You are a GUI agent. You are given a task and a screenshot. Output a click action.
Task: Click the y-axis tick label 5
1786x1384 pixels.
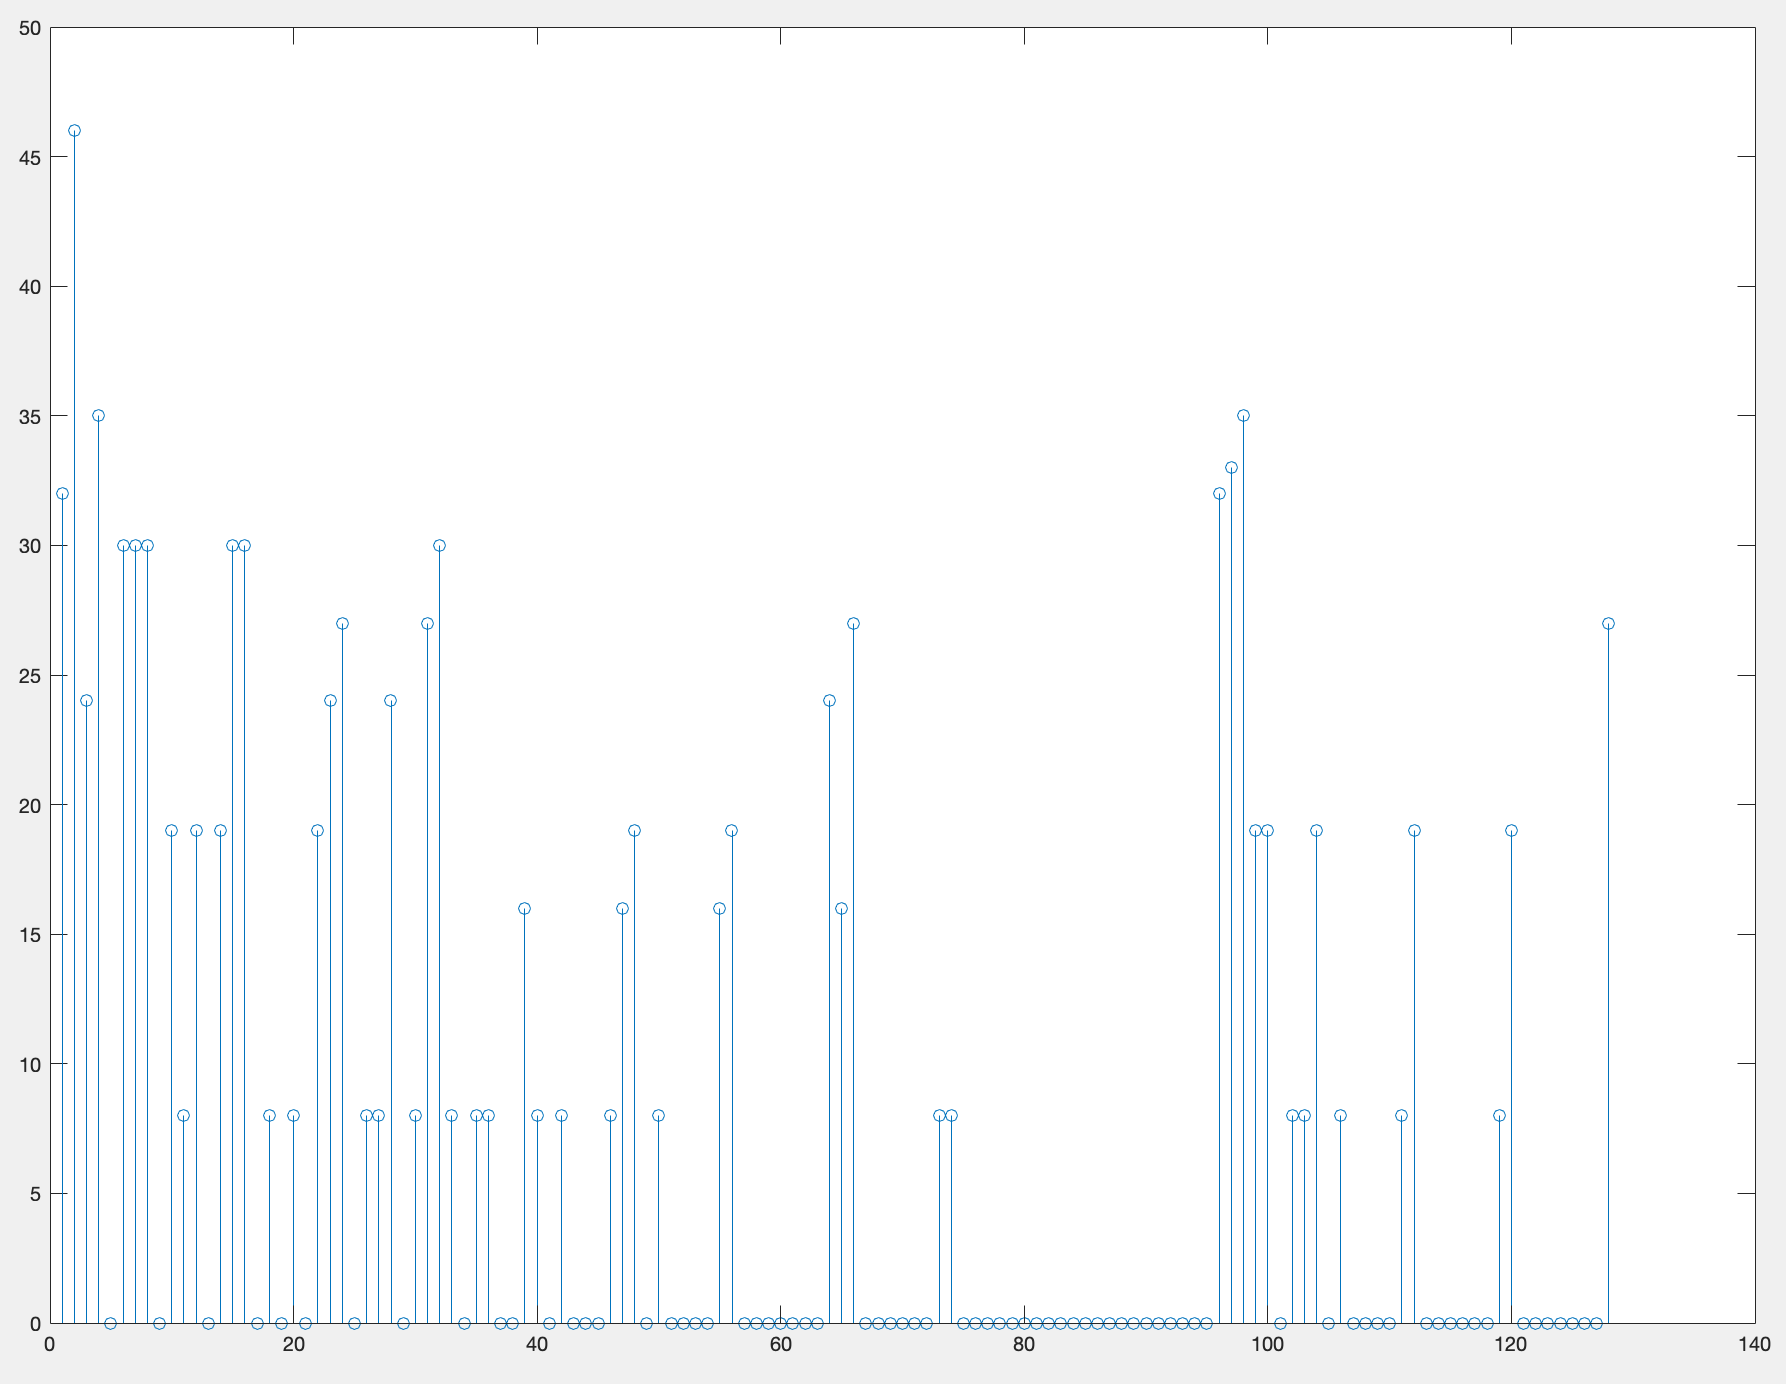(35, 1194)
